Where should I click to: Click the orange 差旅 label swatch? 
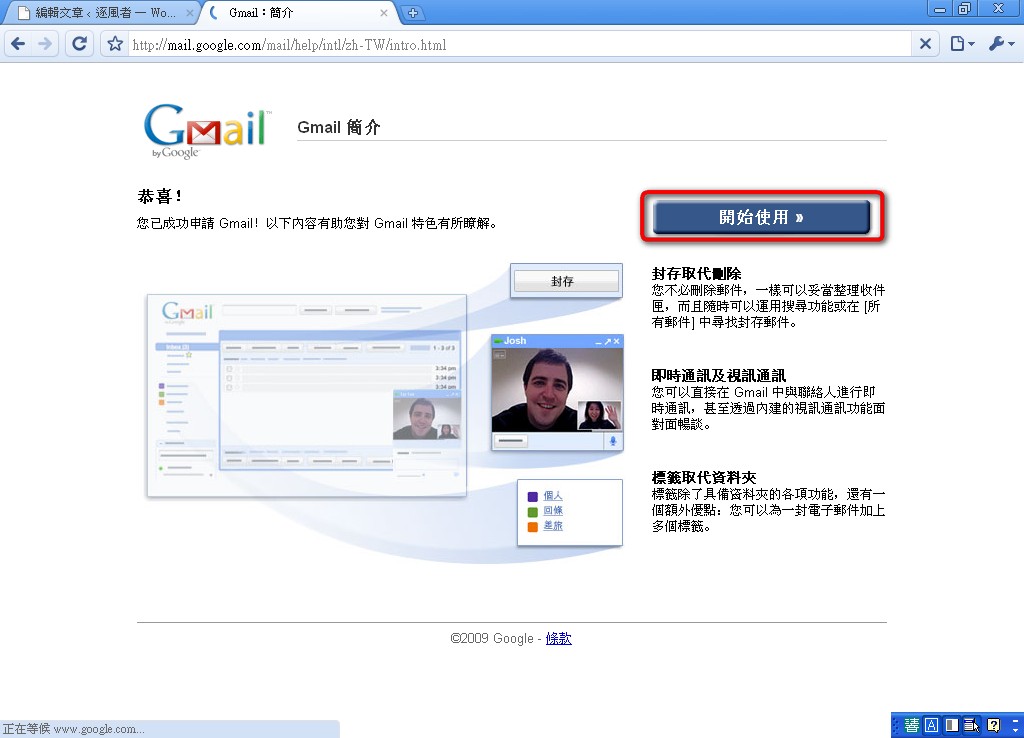click(x=532, y=526)
